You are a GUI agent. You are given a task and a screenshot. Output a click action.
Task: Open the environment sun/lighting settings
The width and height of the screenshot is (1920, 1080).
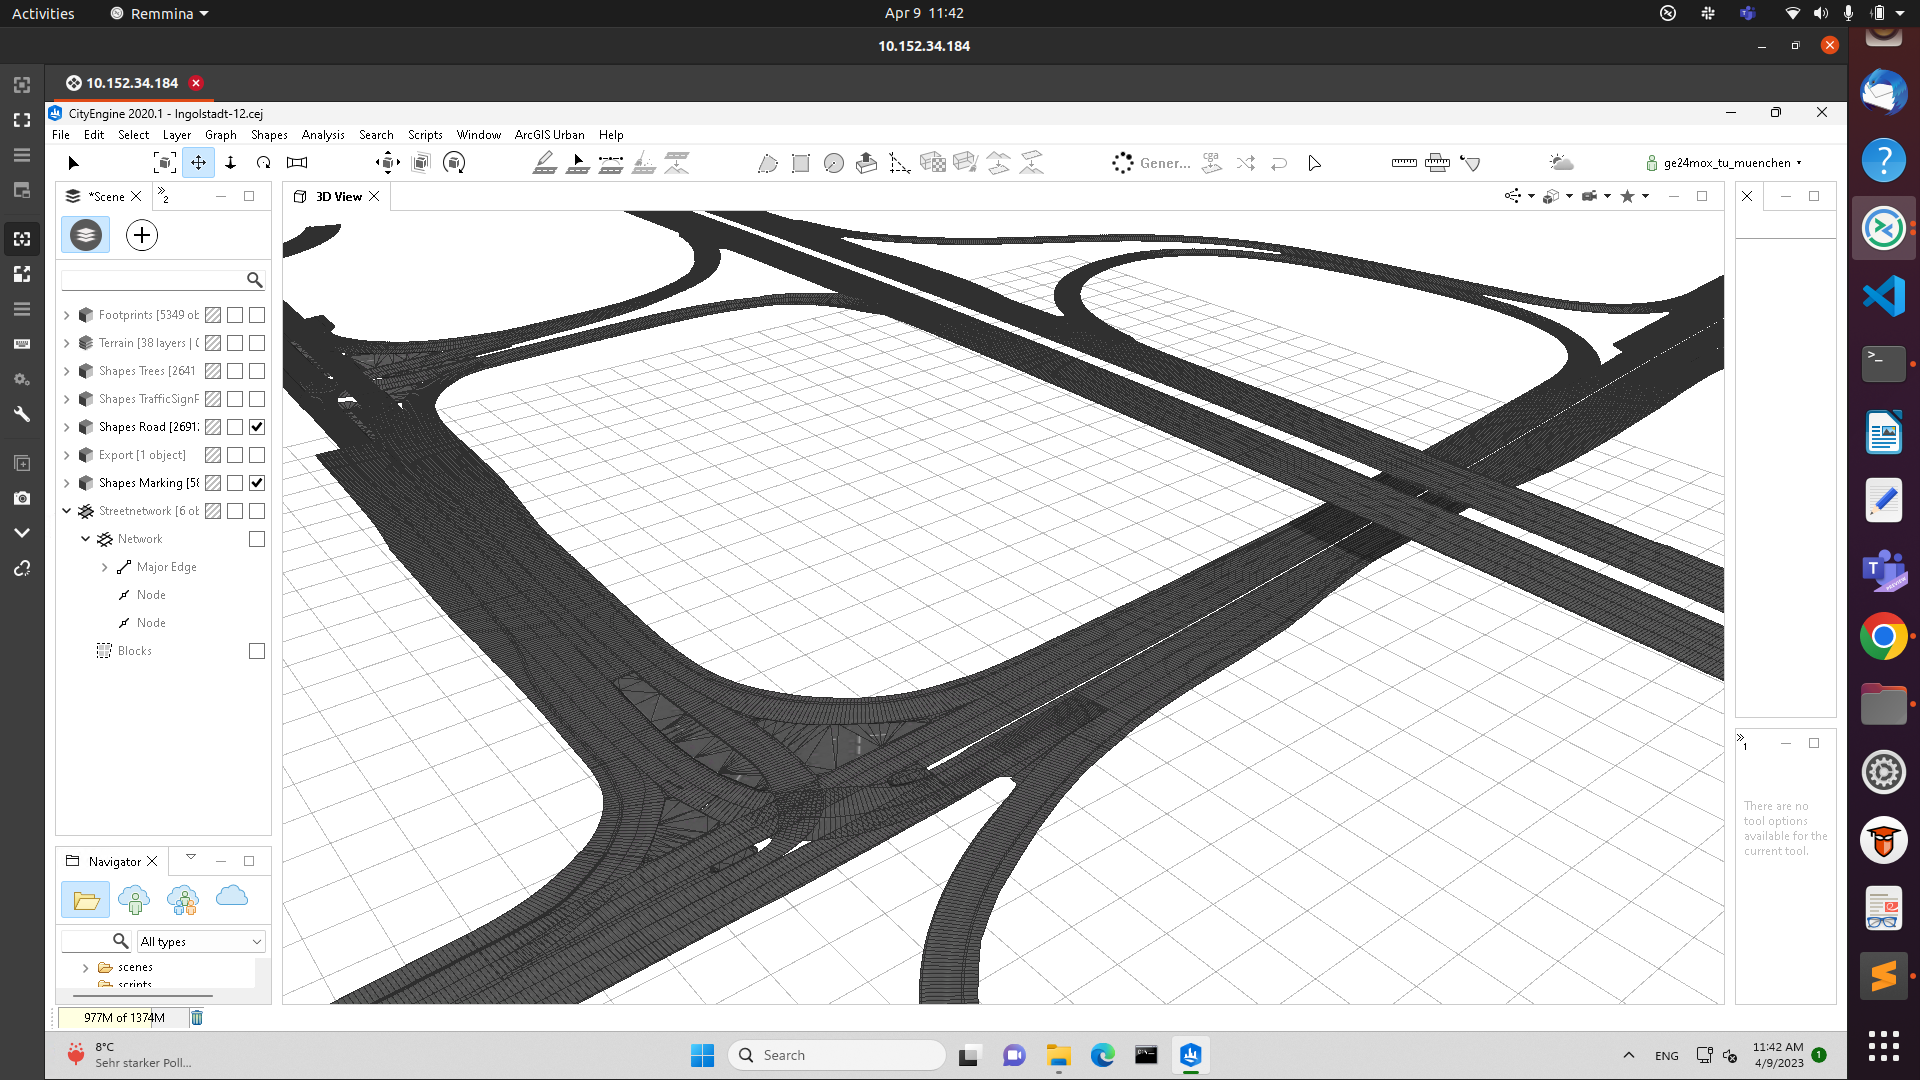click(1563, 162)
